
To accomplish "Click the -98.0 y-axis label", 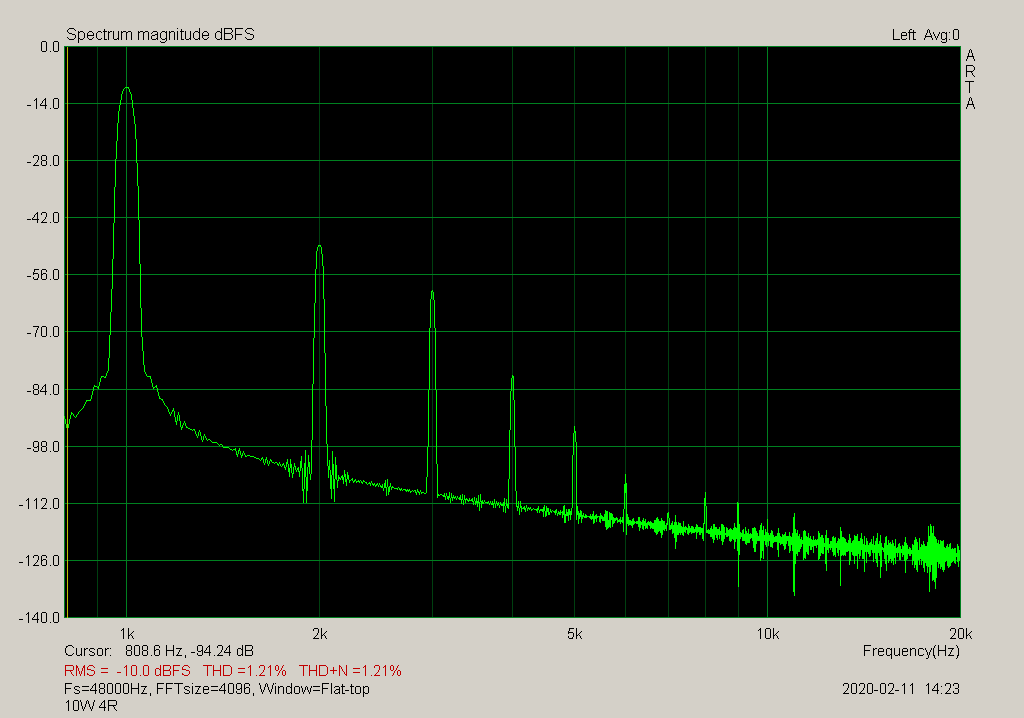I will [43, 447].
